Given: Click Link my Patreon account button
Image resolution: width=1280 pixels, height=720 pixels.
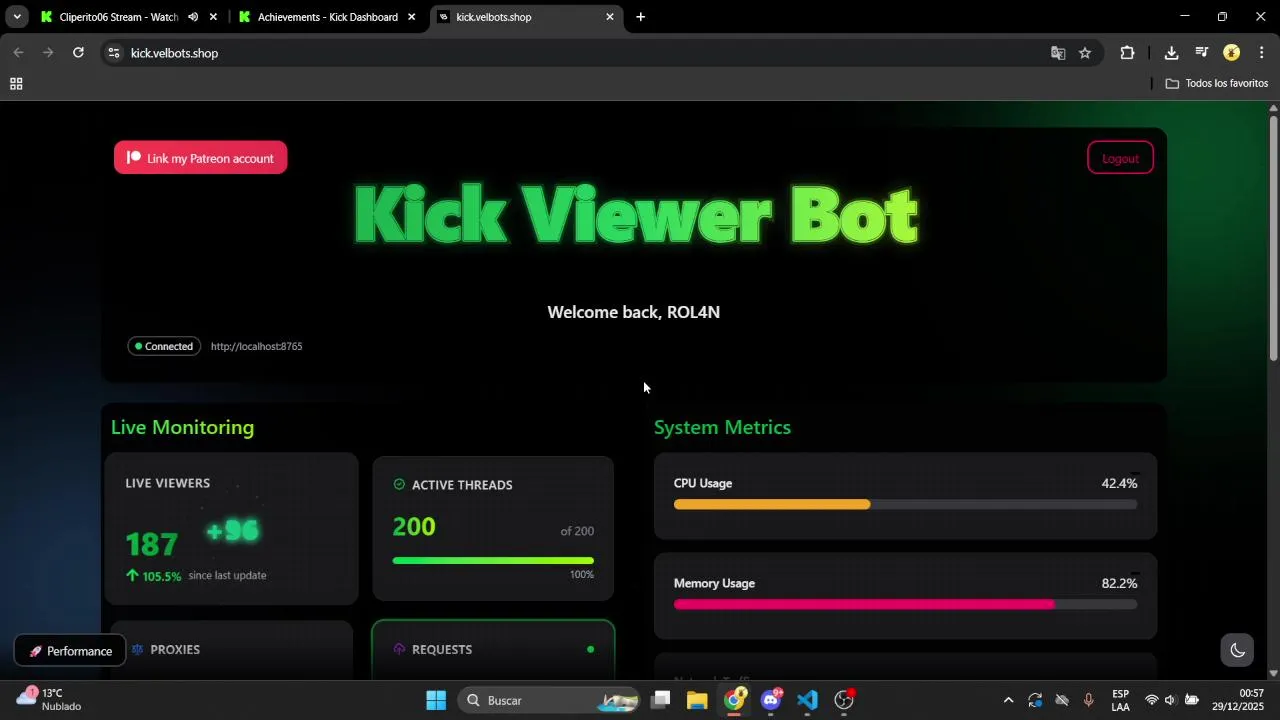Looking at the screenshot, I should tap(200, 158).
